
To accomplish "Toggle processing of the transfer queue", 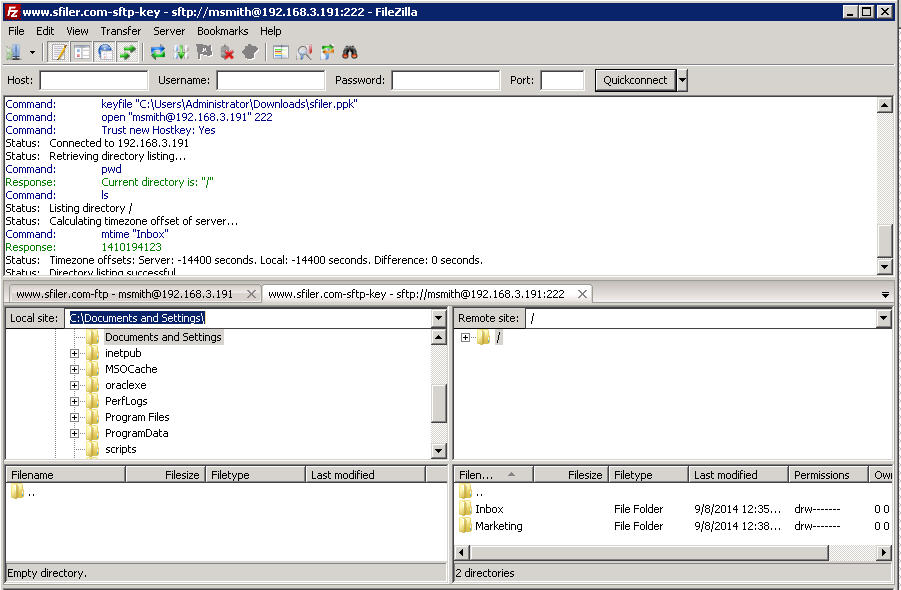I will pos(181,53).
